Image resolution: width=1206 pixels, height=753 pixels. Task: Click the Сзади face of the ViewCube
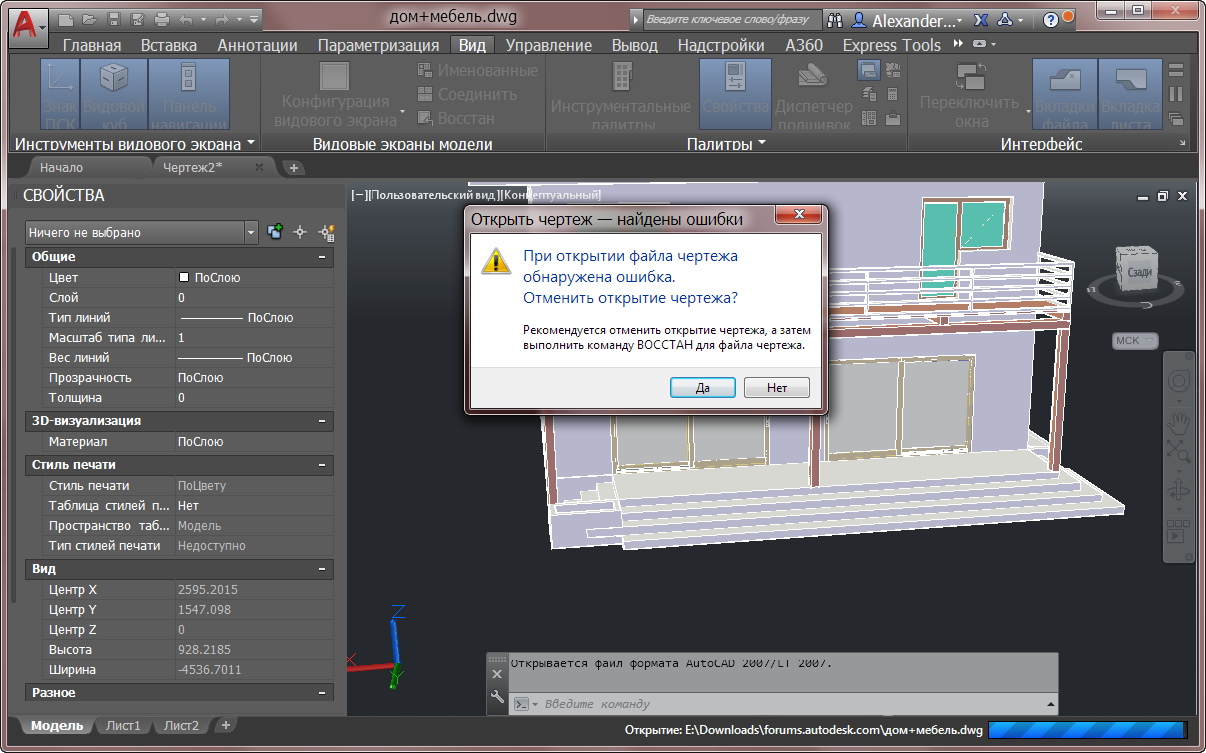(1138, 272)
